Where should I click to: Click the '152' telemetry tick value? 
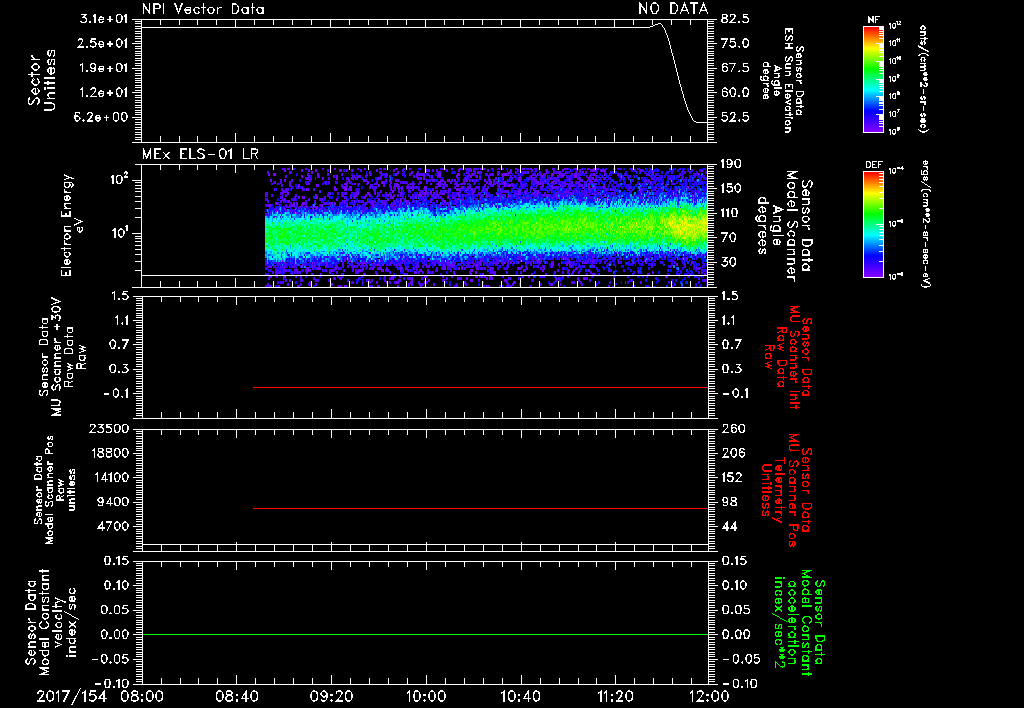(x=732, y=477)
